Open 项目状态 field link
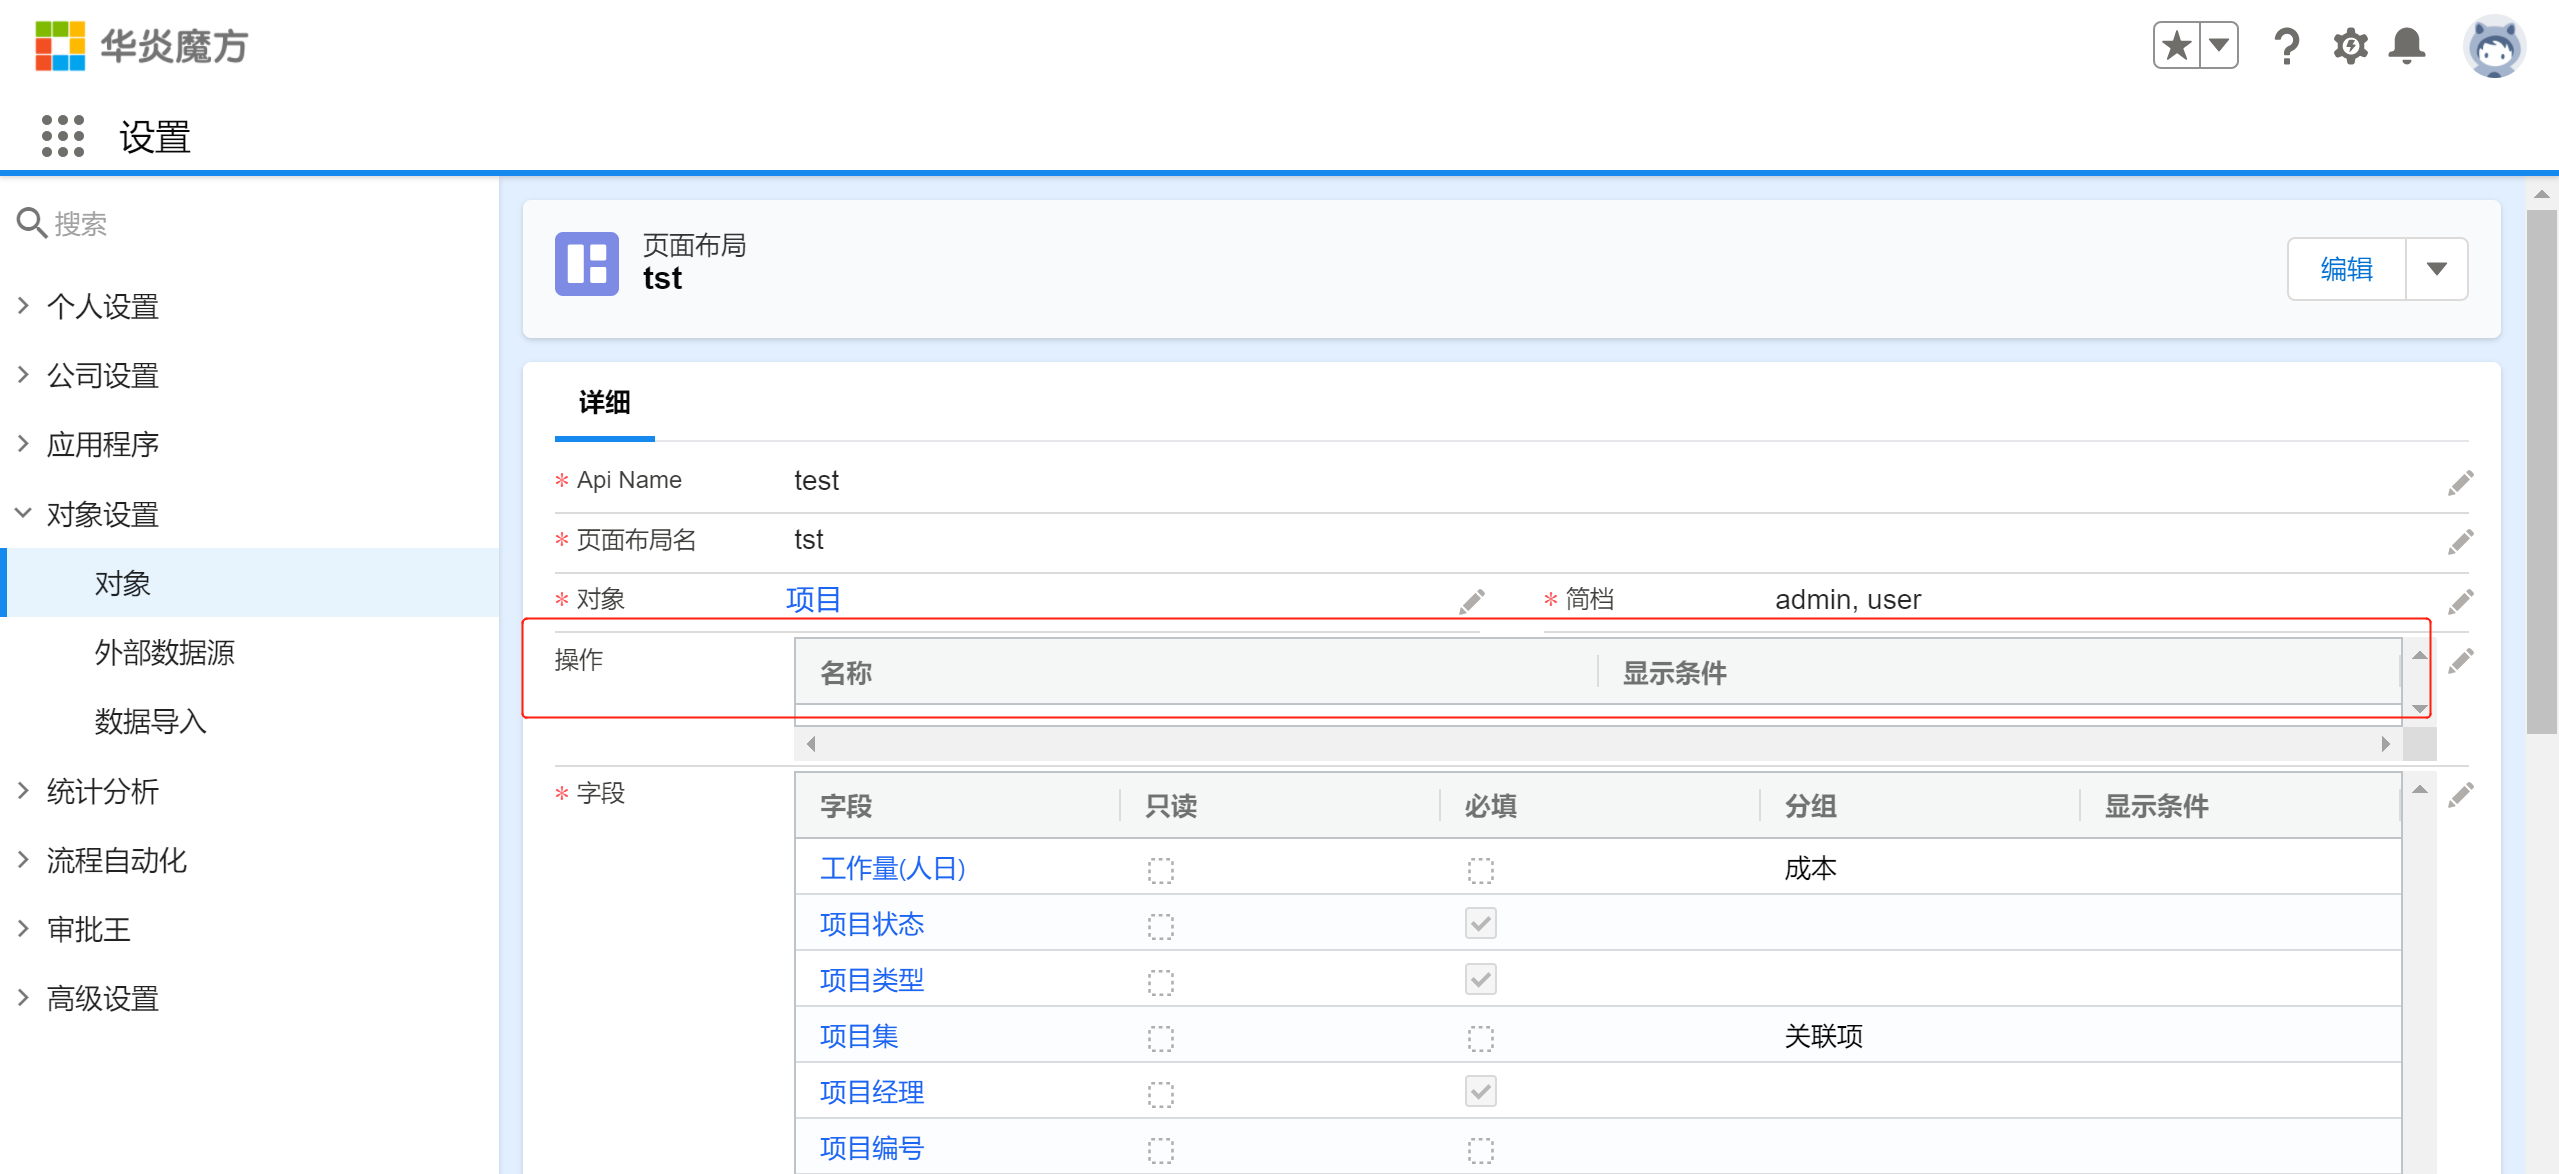 (871, 924)
